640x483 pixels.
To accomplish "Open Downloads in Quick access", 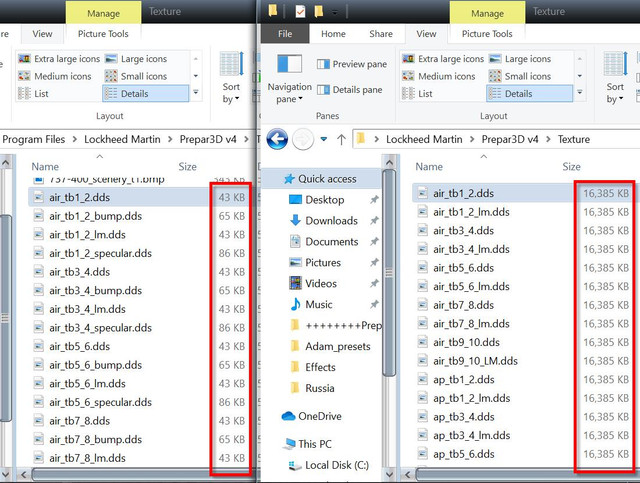I will coord(331,220).
